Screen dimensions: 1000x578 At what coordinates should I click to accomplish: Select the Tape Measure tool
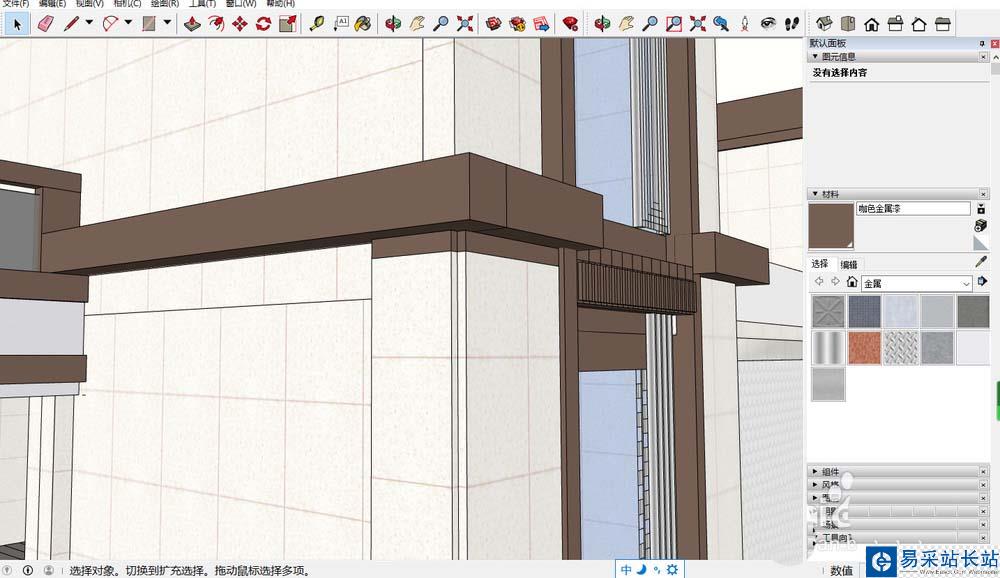317,24
